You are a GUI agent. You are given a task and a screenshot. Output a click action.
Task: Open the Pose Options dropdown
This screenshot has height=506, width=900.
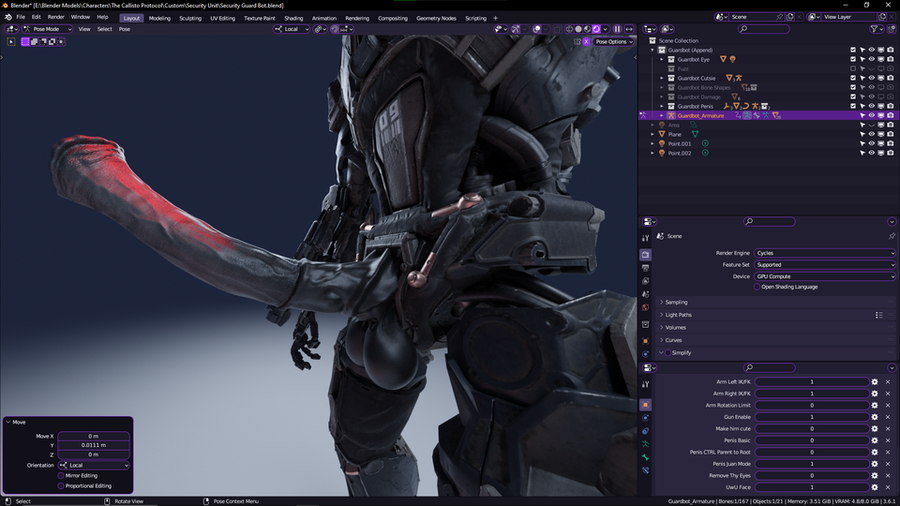[x=614, y=42]
